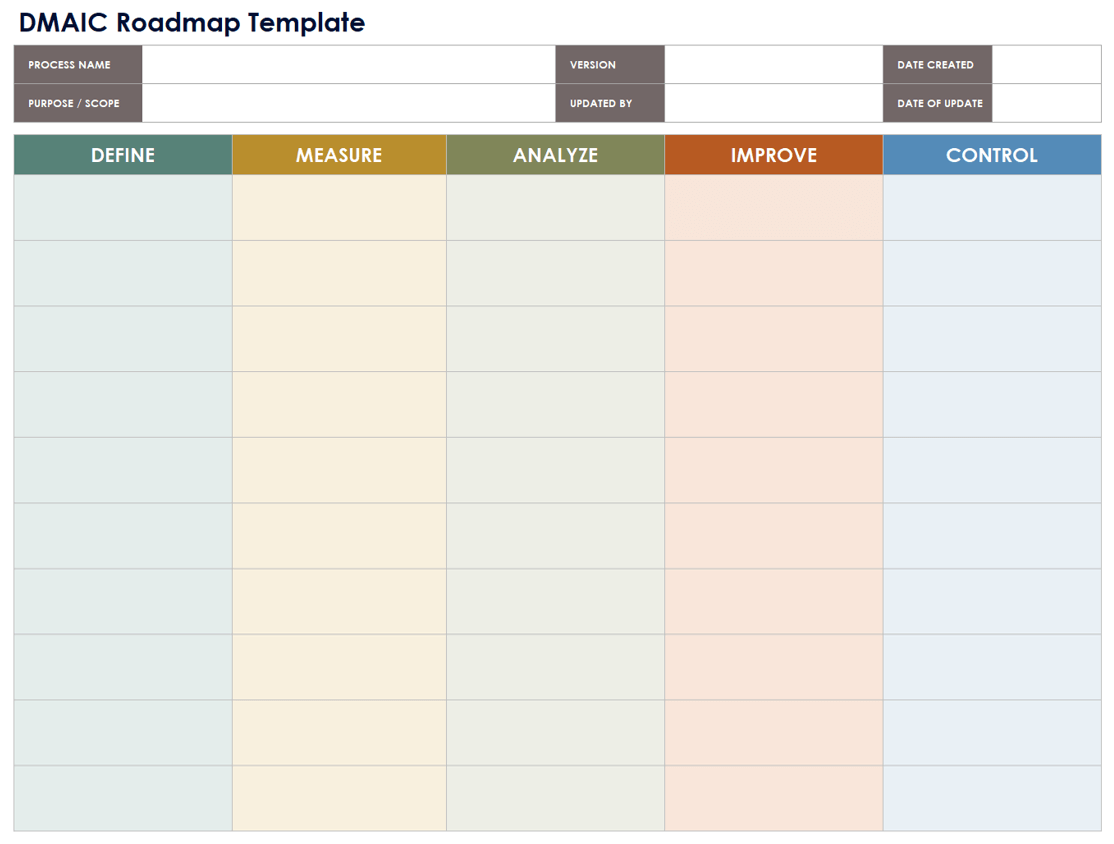This screenshot has height=844, width=1114.
Task: Select the Version value field
Action: pos(773,65)
